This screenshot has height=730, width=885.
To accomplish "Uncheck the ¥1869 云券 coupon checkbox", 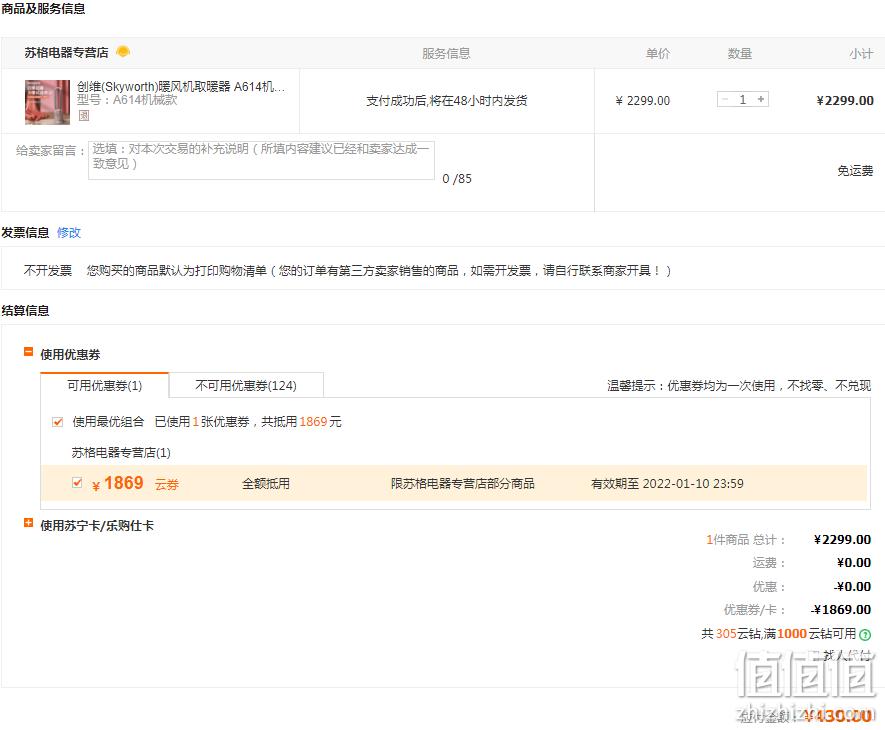I will click(x=77, y=483).
